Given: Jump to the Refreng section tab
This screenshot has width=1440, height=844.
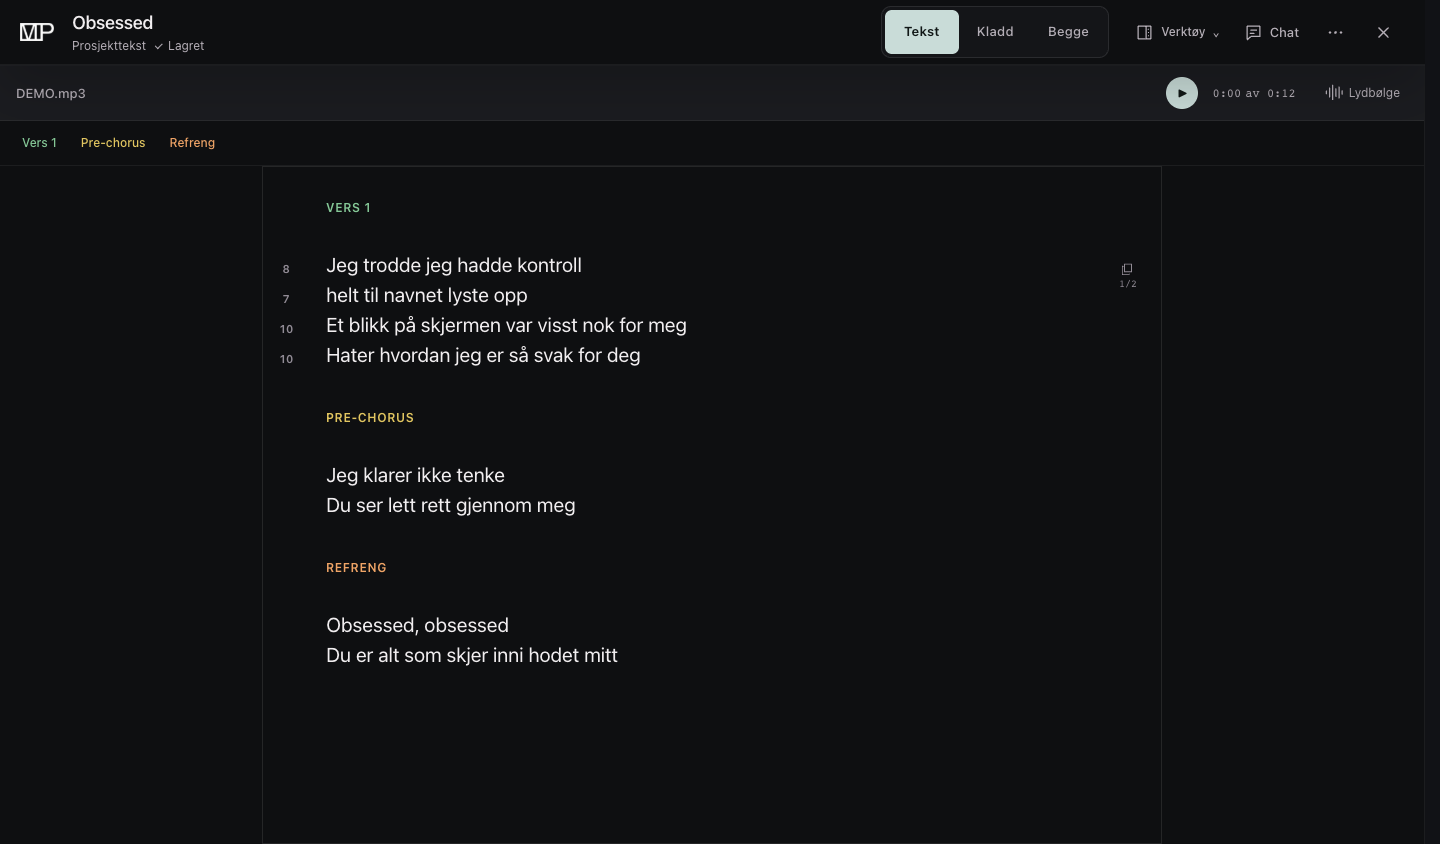Looking at the screenshot, I should [x=192, y=143].
